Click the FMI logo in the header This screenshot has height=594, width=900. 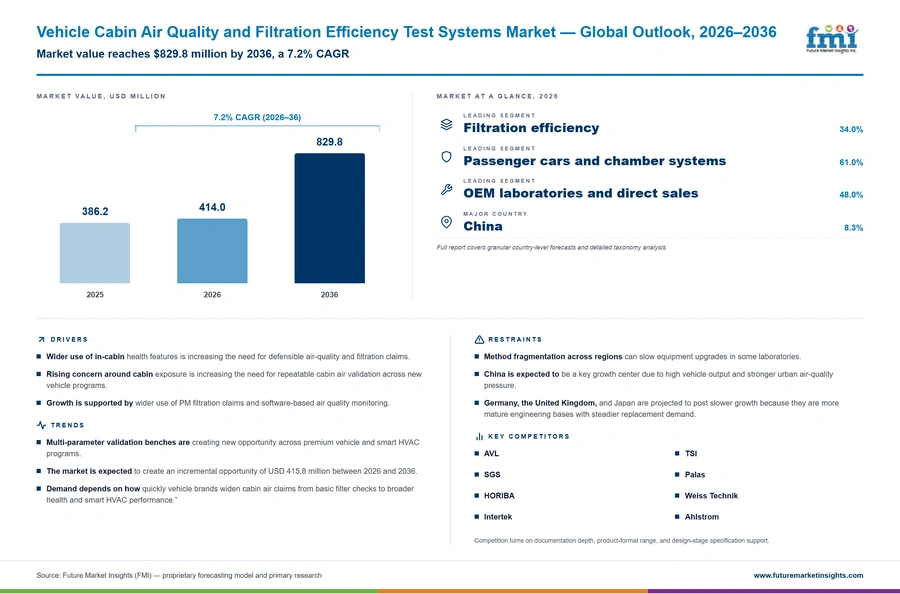[x=832, y=38]
